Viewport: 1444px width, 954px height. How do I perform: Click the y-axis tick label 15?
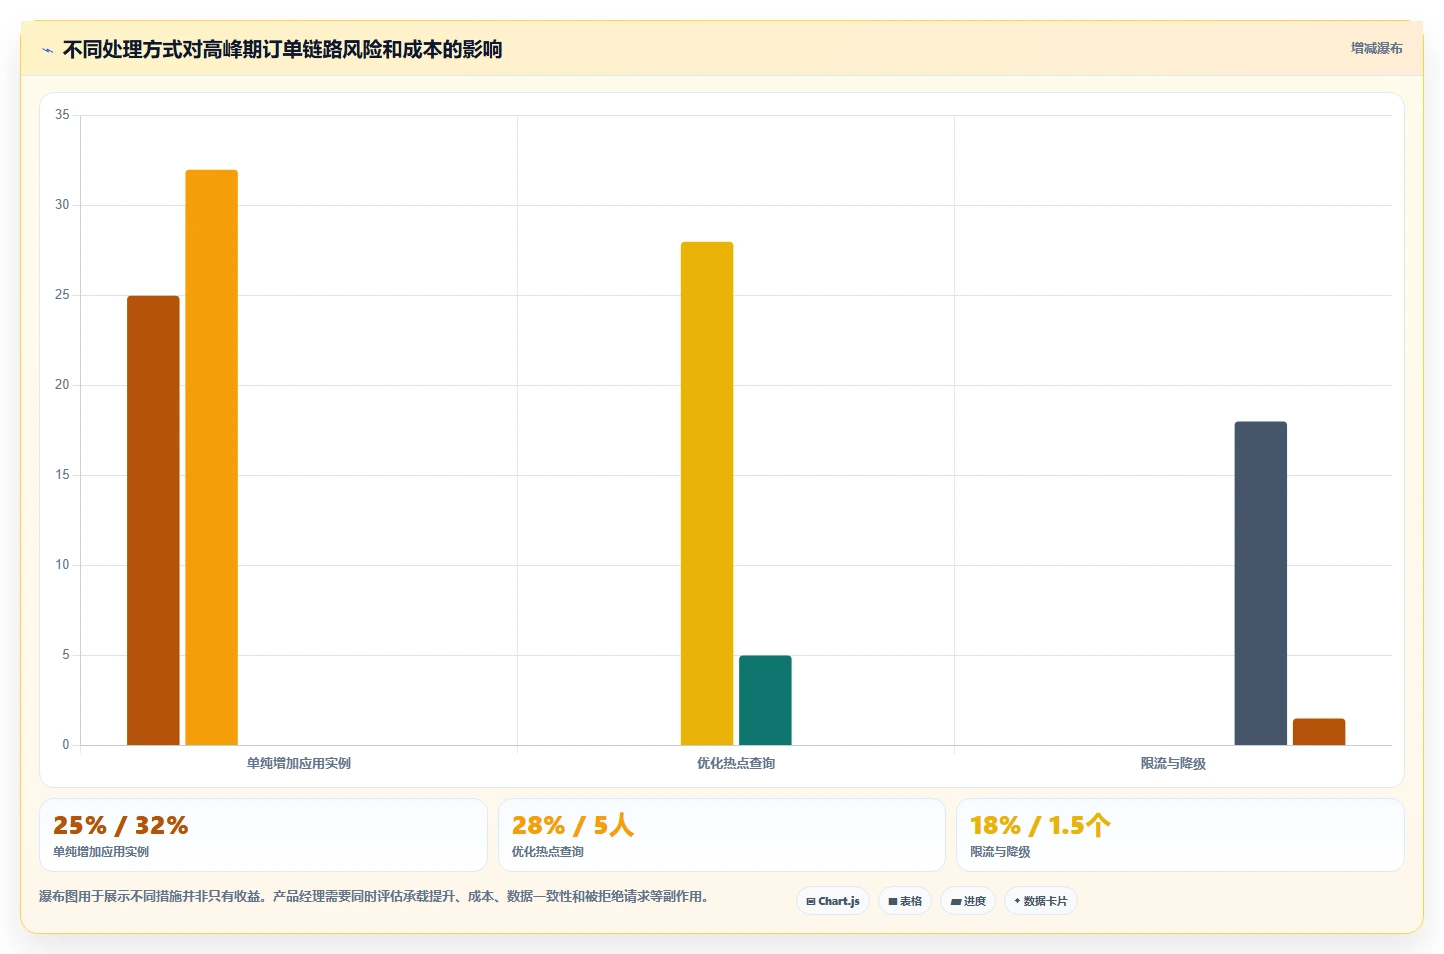click(62, 475)
